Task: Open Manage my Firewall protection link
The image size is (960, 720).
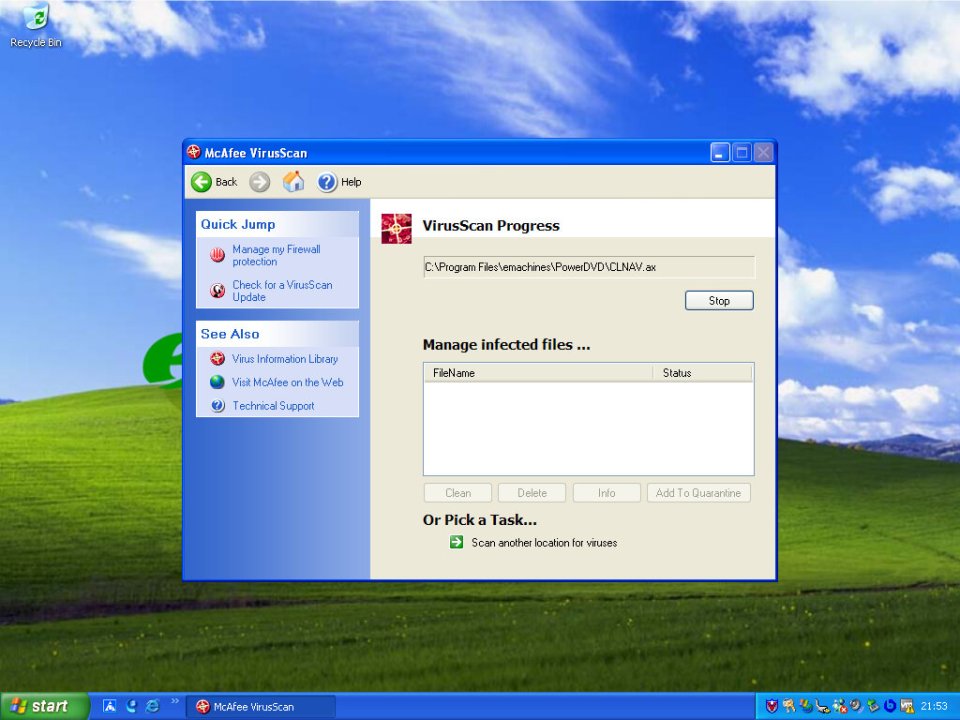Action: (276, 256)
